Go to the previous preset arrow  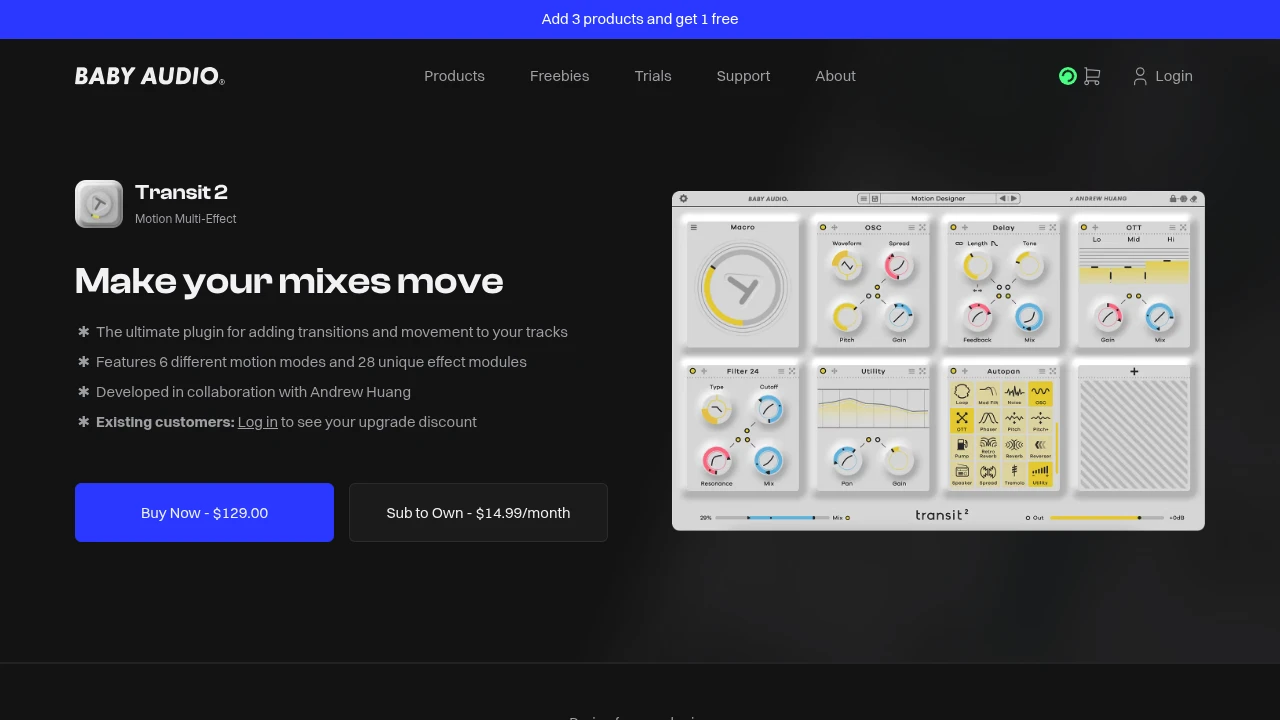point(1002,198)
